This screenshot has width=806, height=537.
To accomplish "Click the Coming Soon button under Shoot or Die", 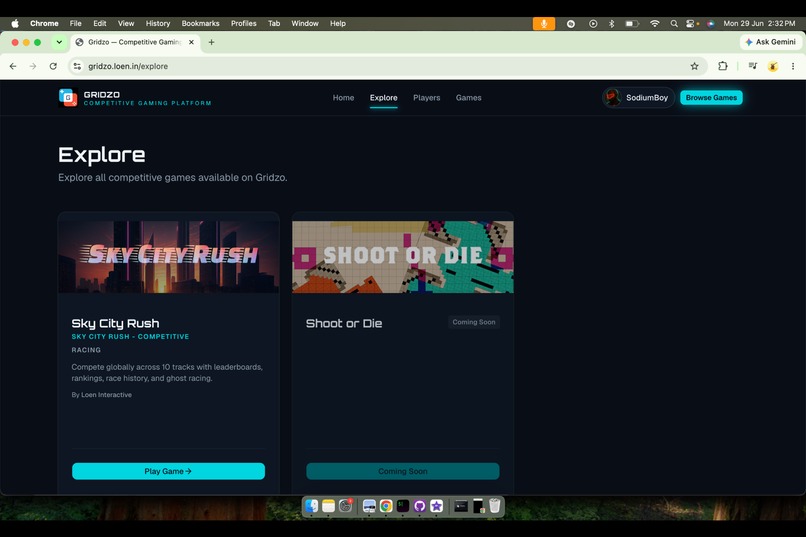I will coord(403,471).
